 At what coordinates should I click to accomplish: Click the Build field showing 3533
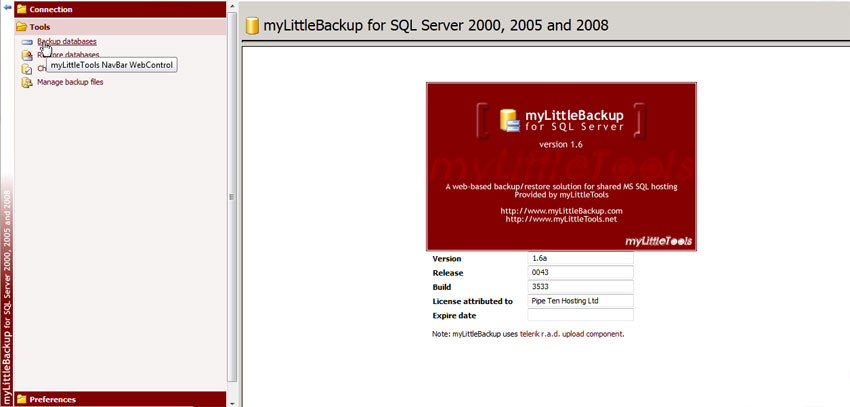click(x=580, y=287)
